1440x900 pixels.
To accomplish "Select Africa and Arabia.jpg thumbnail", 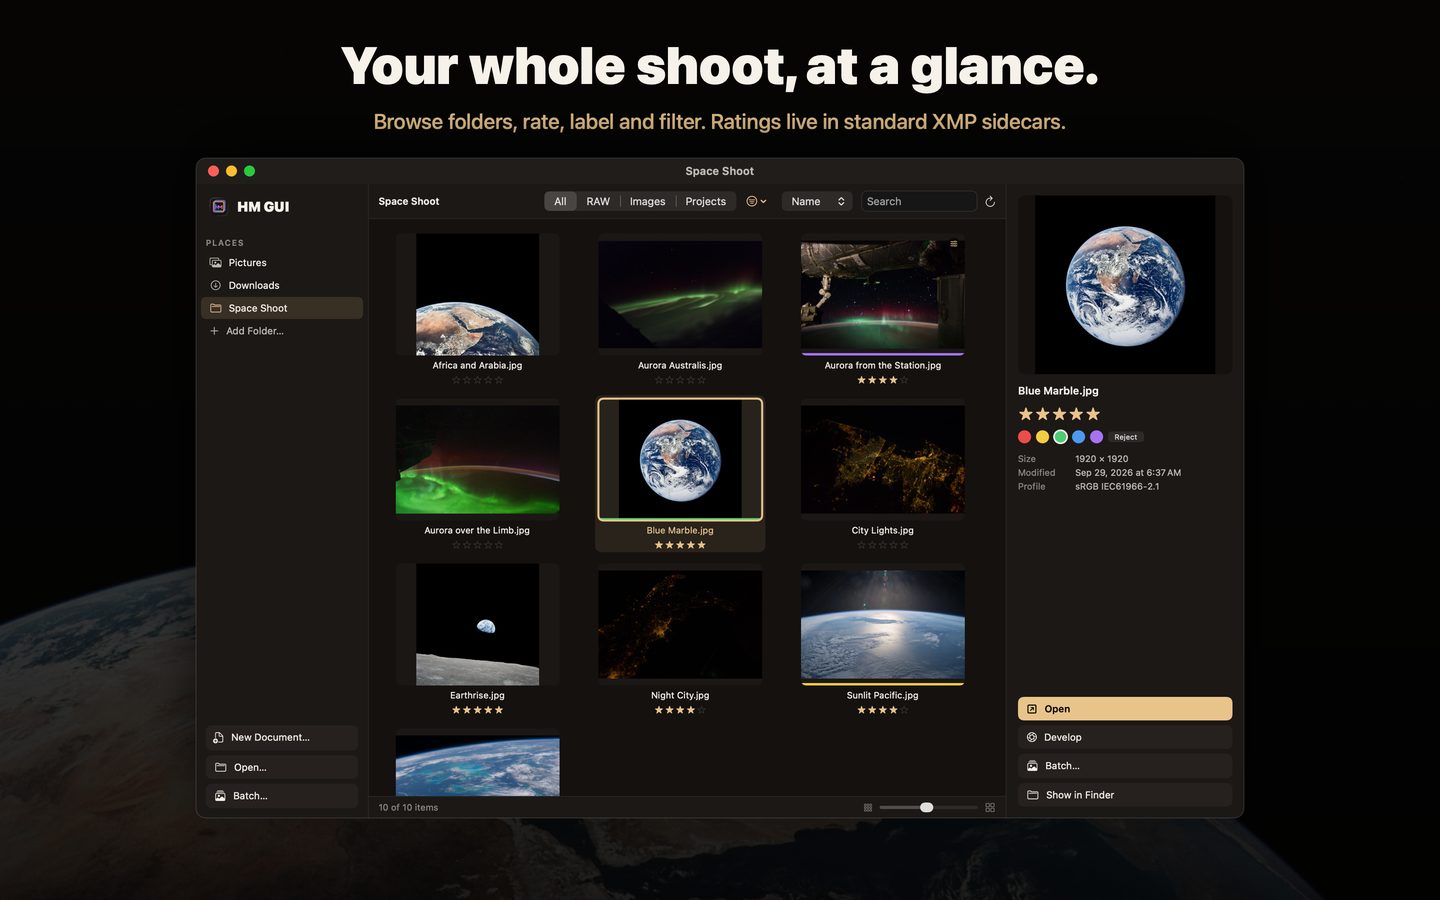I will click(477, 294).
